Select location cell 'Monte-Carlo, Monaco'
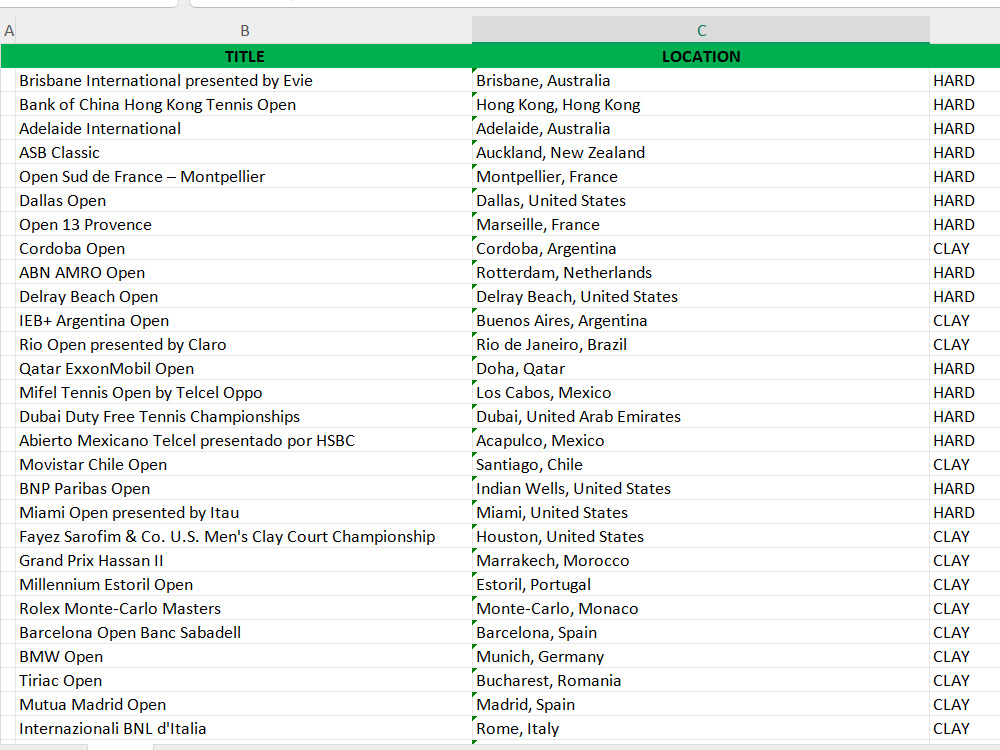1000x750 pixels. tap(701, 608)
